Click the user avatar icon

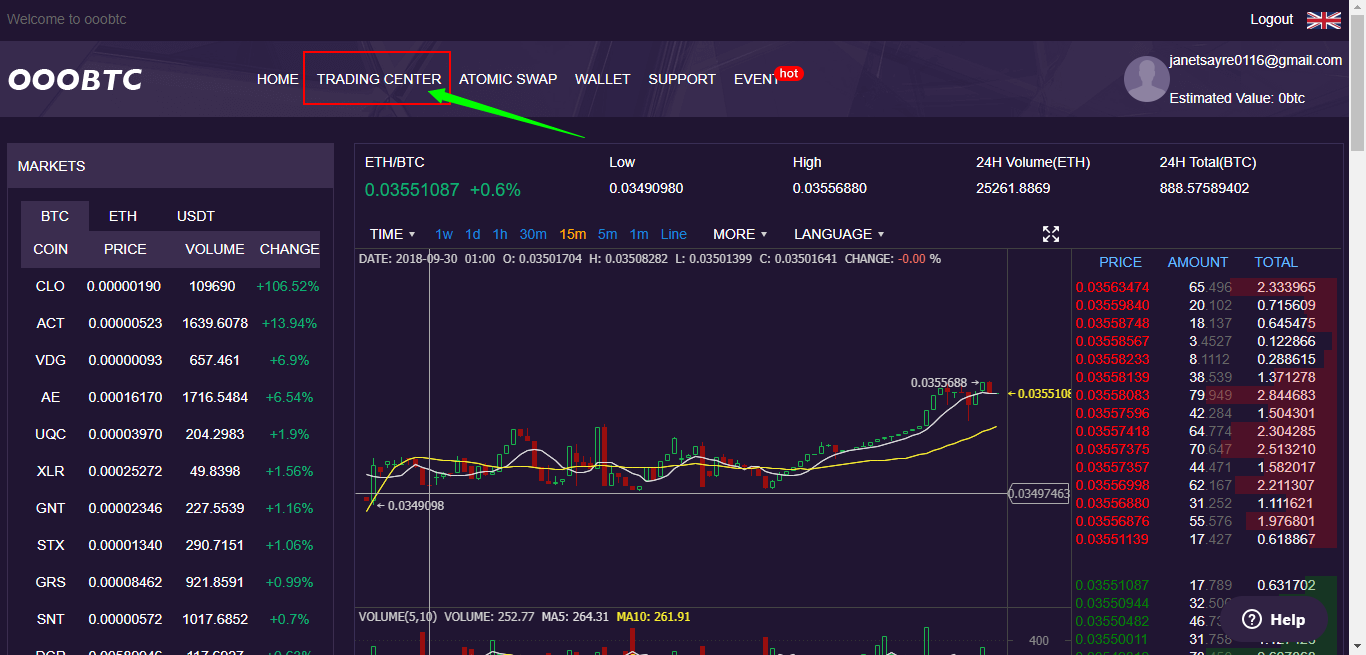(x=1147, y=79)
